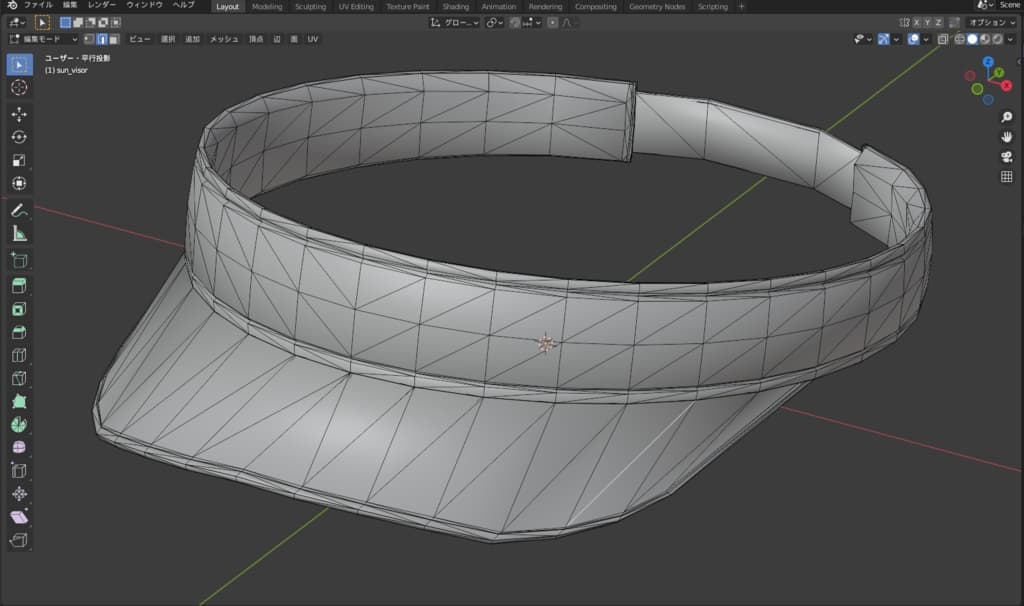Click the Bevel tool icon

coord(19,332)
